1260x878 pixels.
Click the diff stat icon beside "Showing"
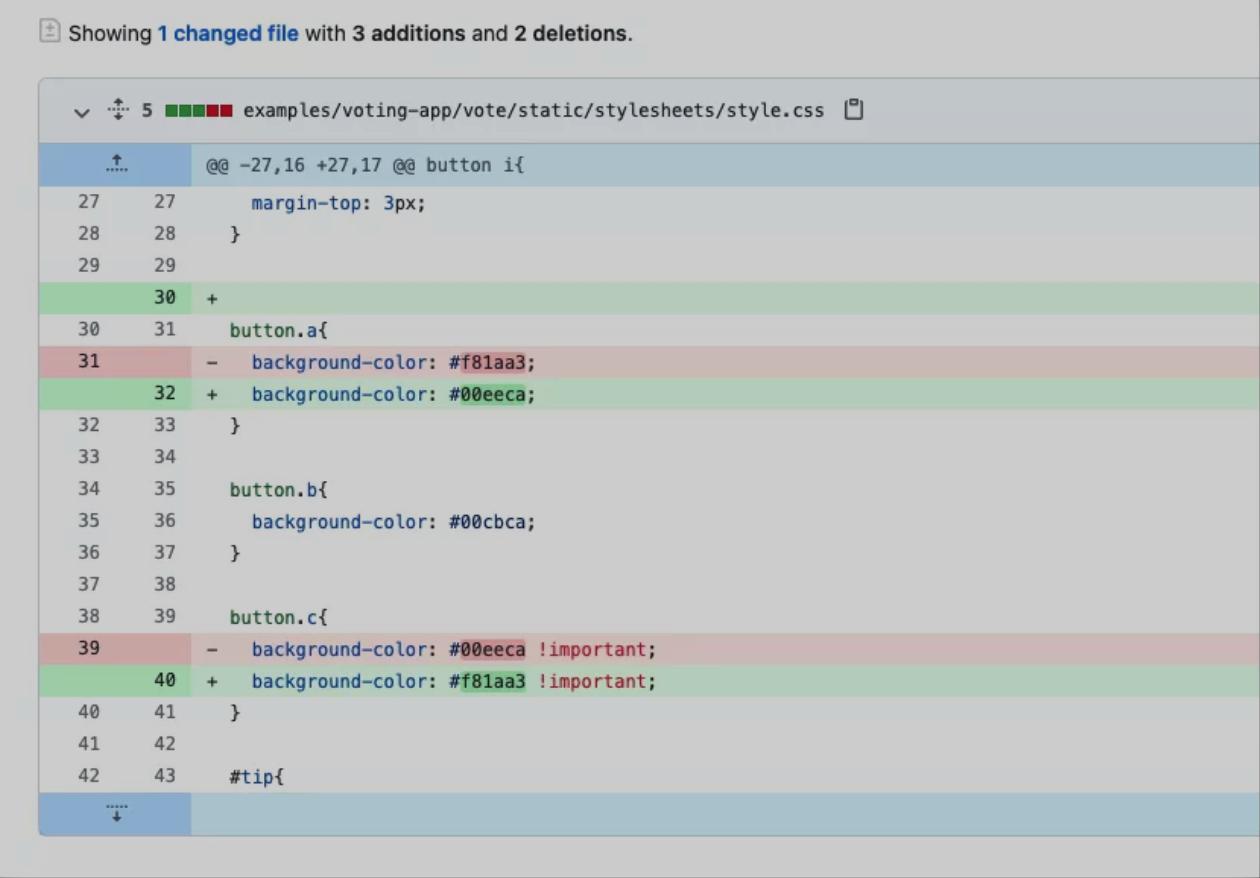click(49, 32)
